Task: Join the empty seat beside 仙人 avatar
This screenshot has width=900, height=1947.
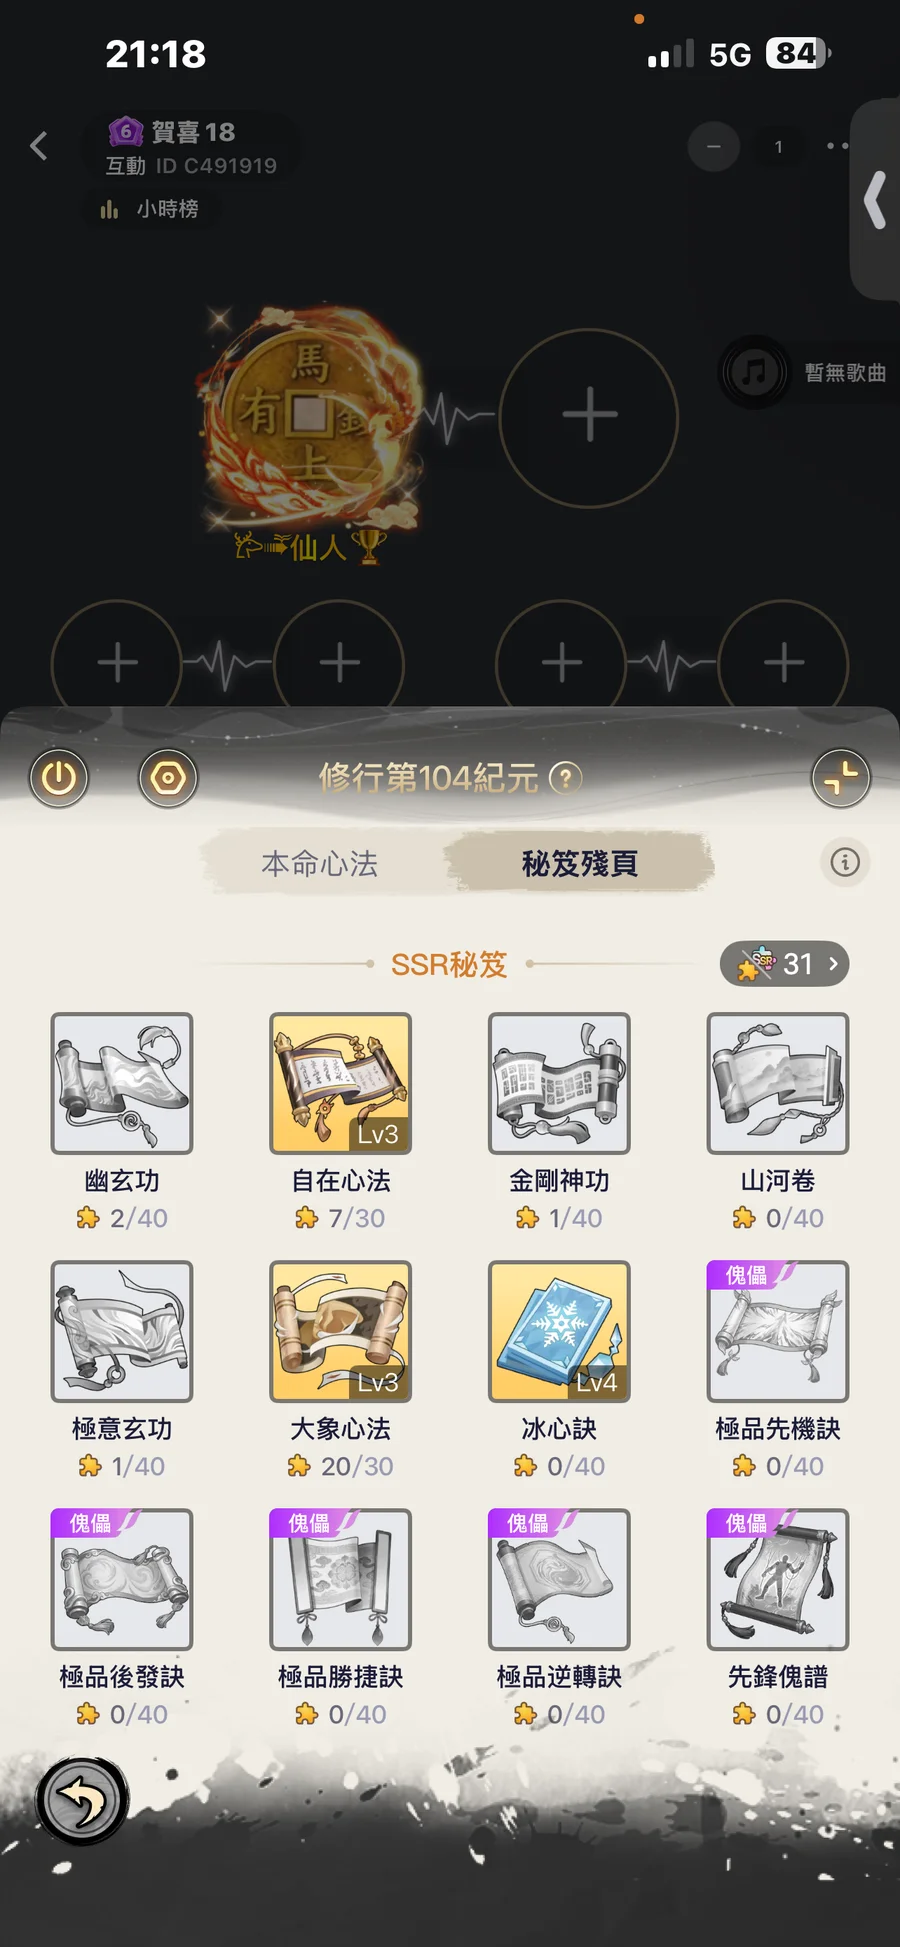Action: click(x=589, y=416)
